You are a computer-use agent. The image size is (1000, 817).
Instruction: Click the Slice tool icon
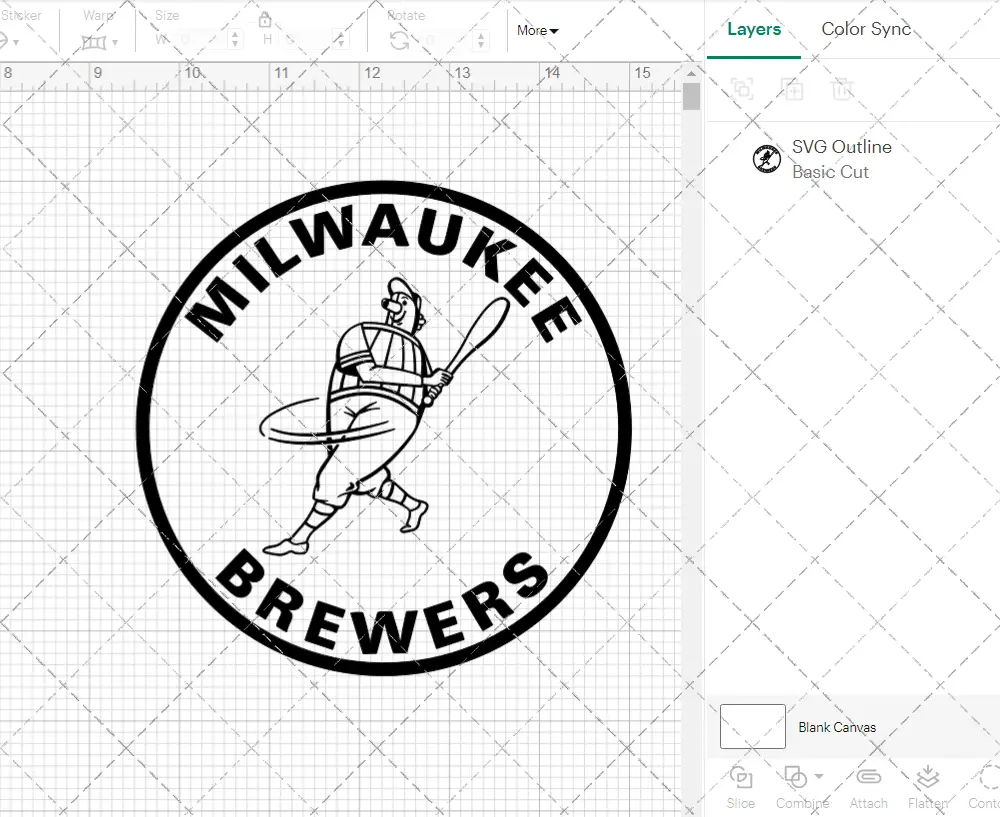pyautogui.click(x=740, y=777)
